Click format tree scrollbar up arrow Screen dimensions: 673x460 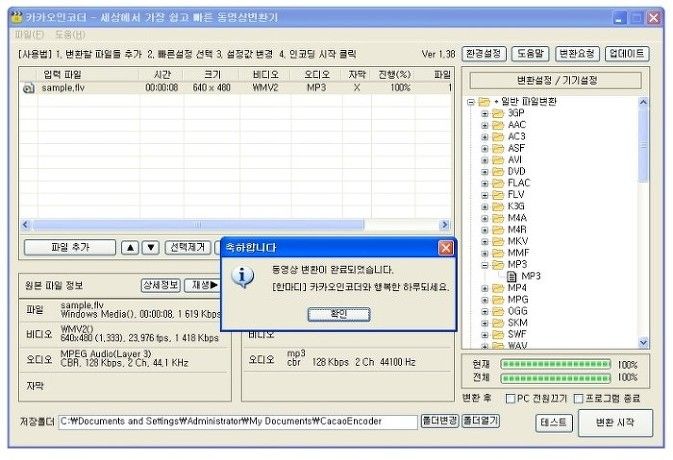pos(643,102)
